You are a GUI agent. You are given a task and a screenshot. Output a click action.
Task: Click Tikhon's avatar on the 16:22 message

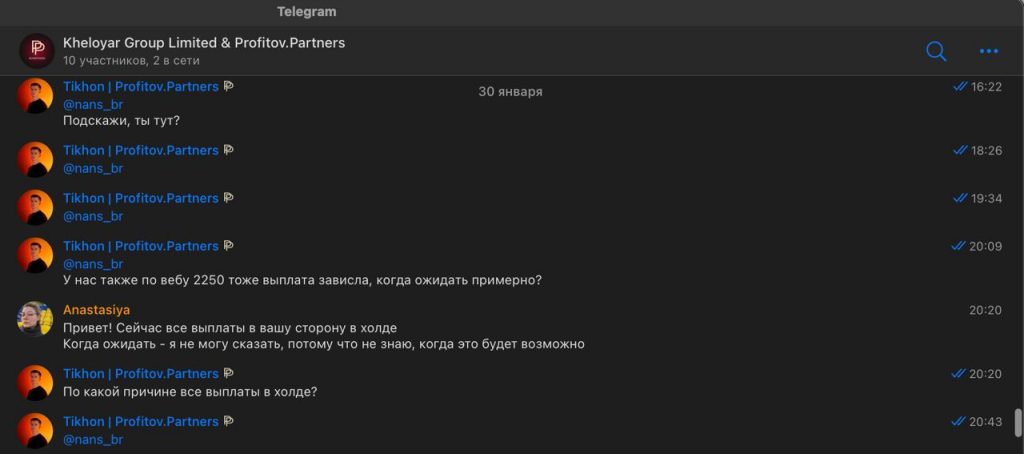pyautogui.click(x=35, y=96)
